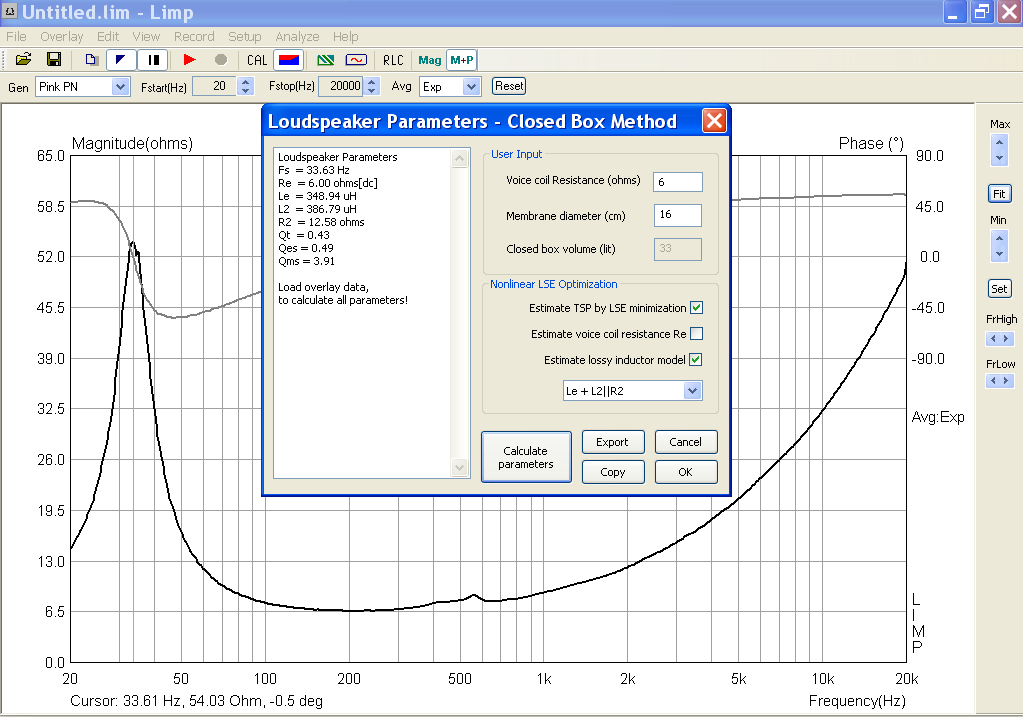Click the RLC measurement toolbar icon
Image resolution: width=1023 pixels, height=717 pixels.
click(x=393, y=60)
